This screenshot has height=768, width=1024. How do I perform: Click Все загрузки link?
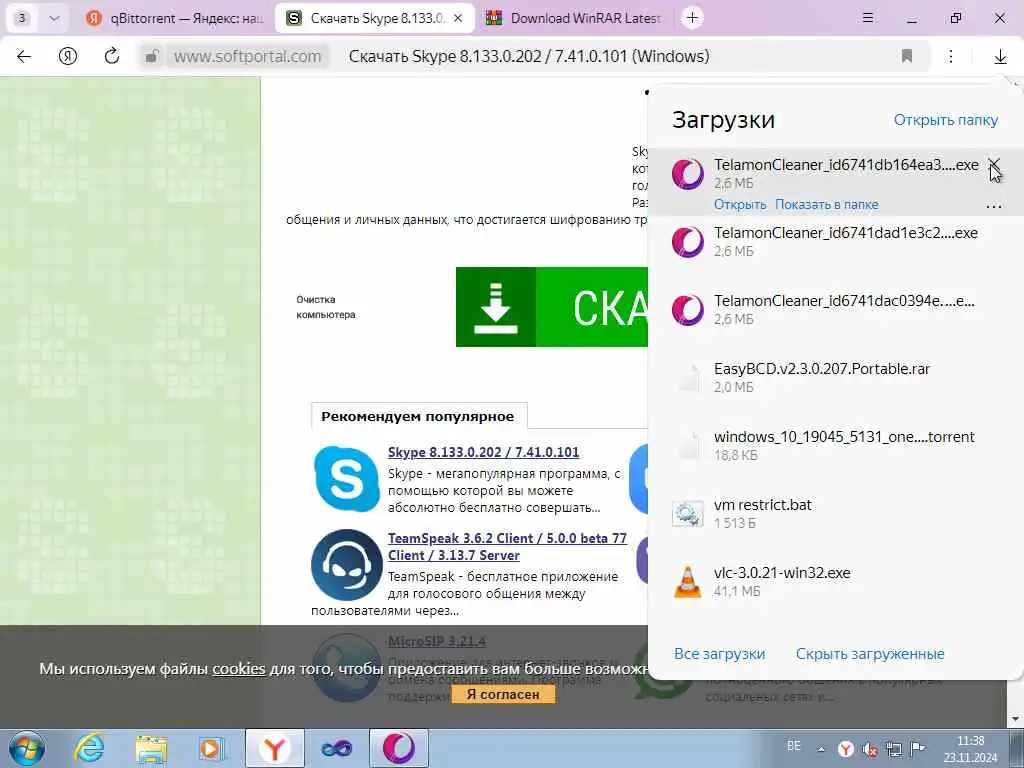(719, 654)
